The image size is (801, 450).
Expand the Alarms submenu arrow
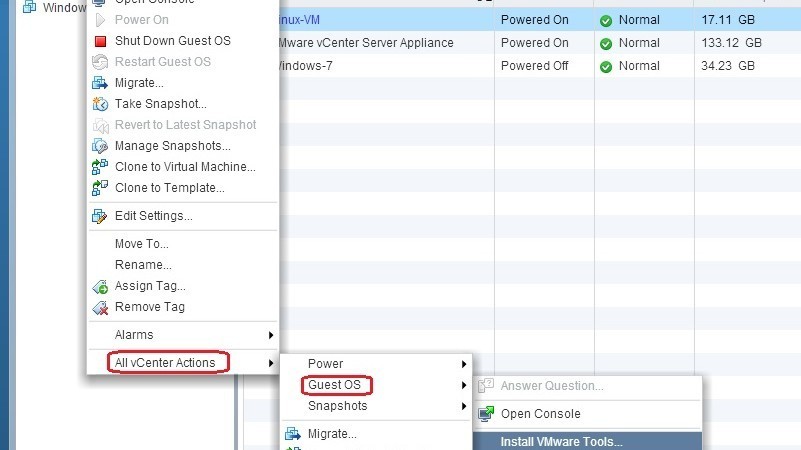pyautogui.click(x=271, y=335)
